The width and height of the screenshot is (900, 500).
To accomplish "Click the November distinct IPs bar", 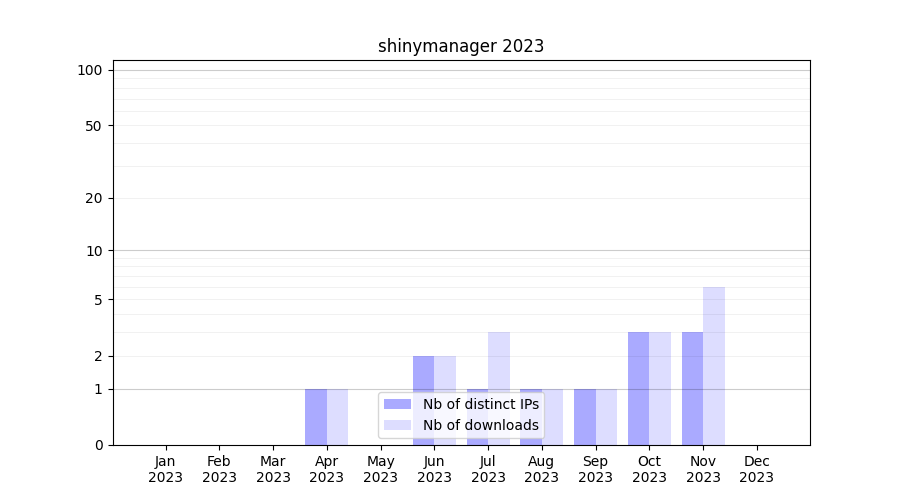I will point(692,388).
